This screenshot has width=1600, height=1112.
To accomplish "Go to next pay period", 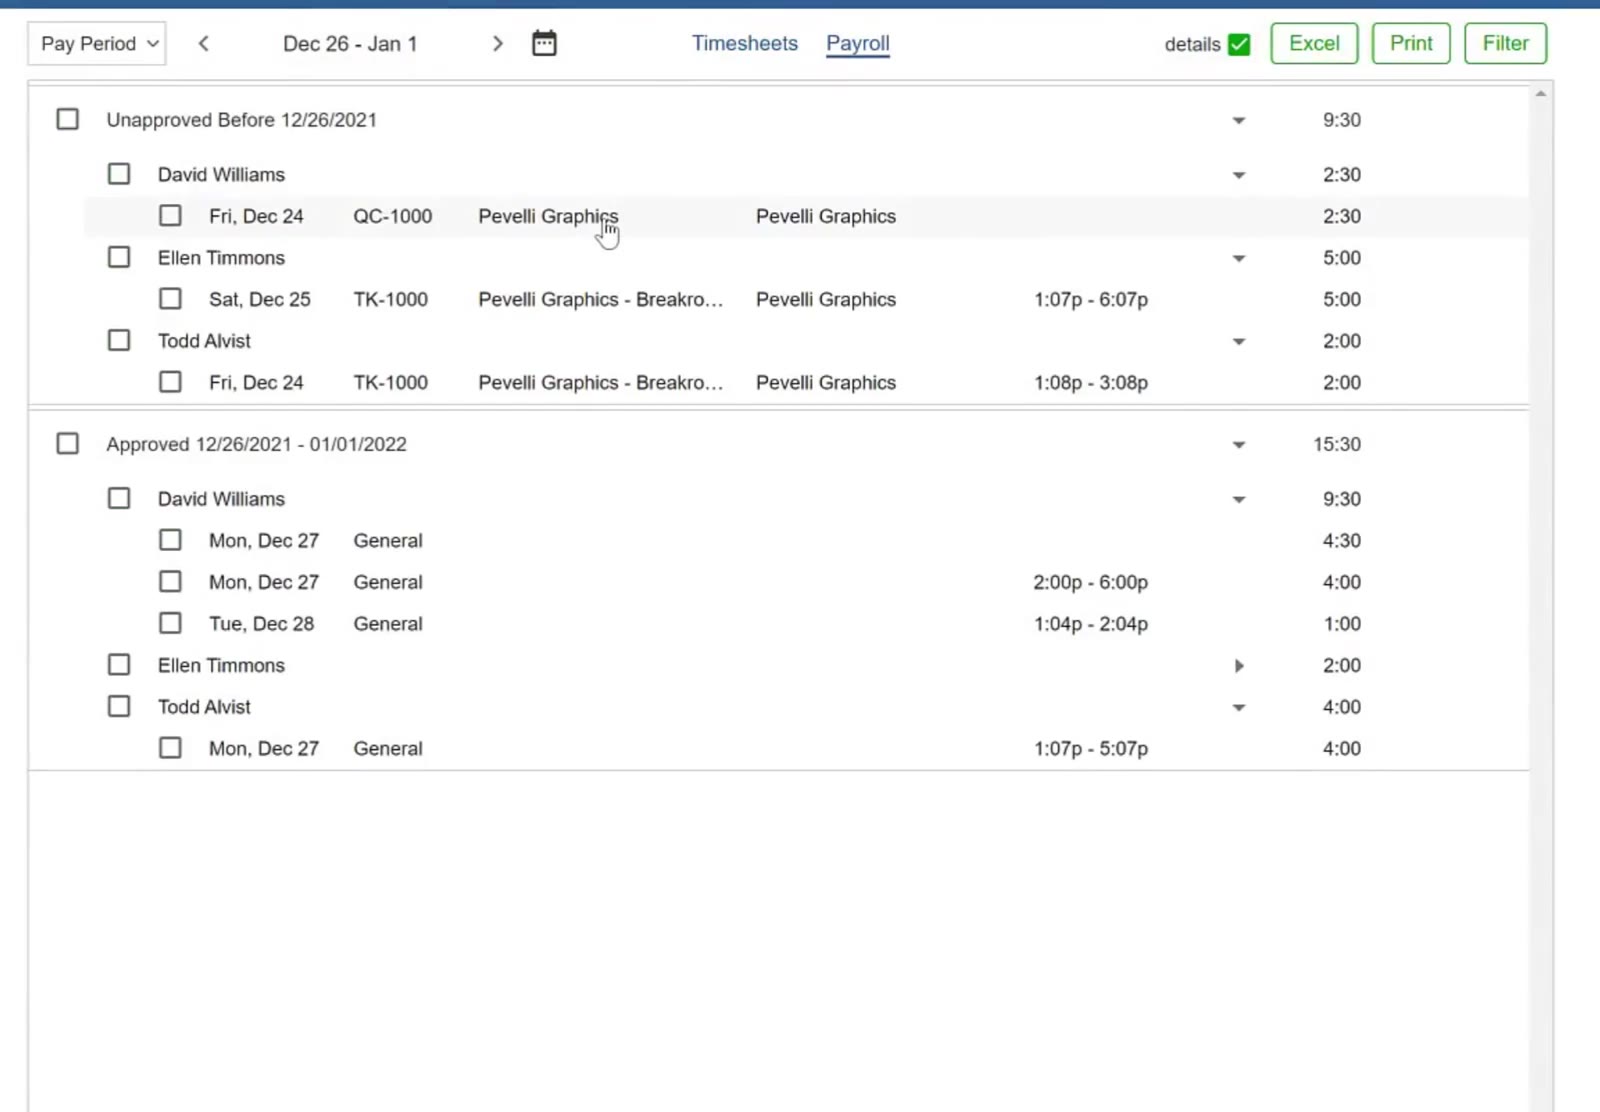I will [497, 43].
